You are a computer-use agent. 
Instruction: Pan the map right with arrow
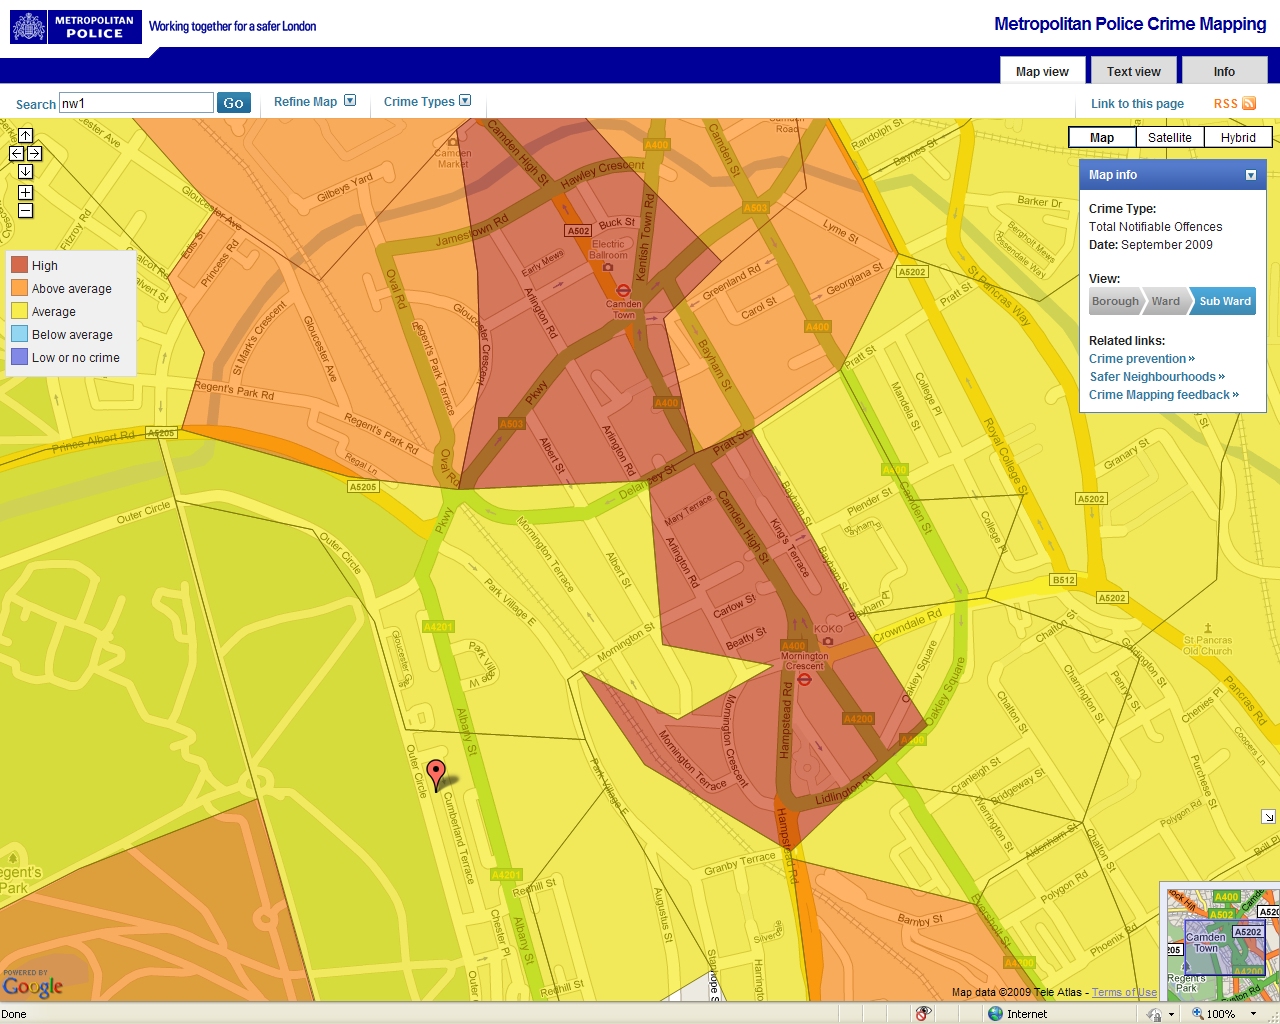34,154
